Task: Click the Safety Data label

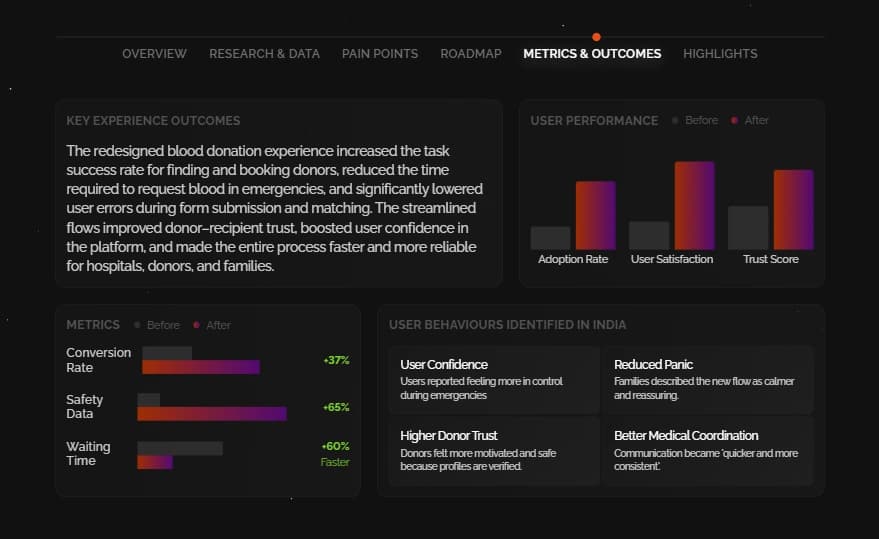Action: pos(85,407)
